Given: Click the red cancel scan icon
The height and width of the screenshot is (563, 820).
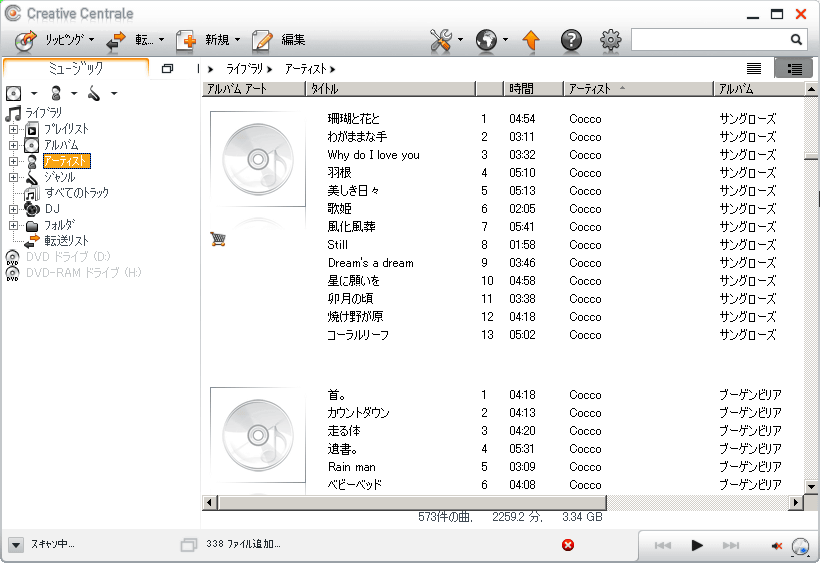Looking at the screenshot, I should click(568, 545).
